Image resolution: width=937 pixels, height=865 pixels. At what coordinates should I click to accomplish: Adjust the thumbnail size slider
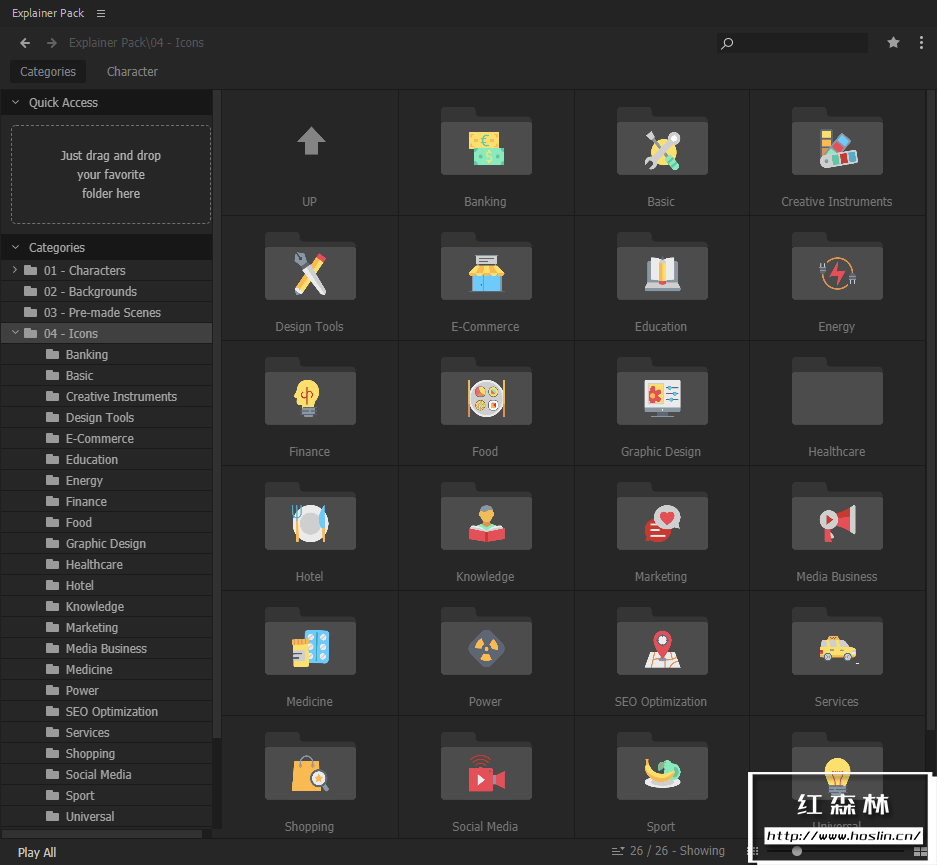tap(797, 851)
